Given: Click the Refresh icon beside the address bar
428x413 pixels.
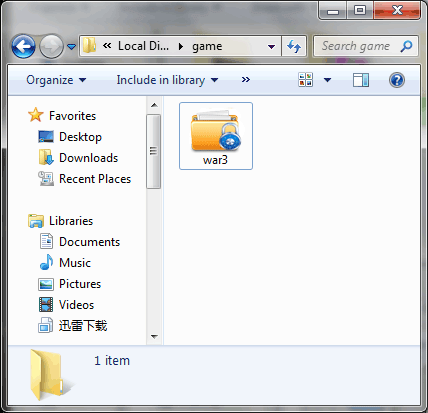Looking at the screenshot, I should (x=294, y=46).
